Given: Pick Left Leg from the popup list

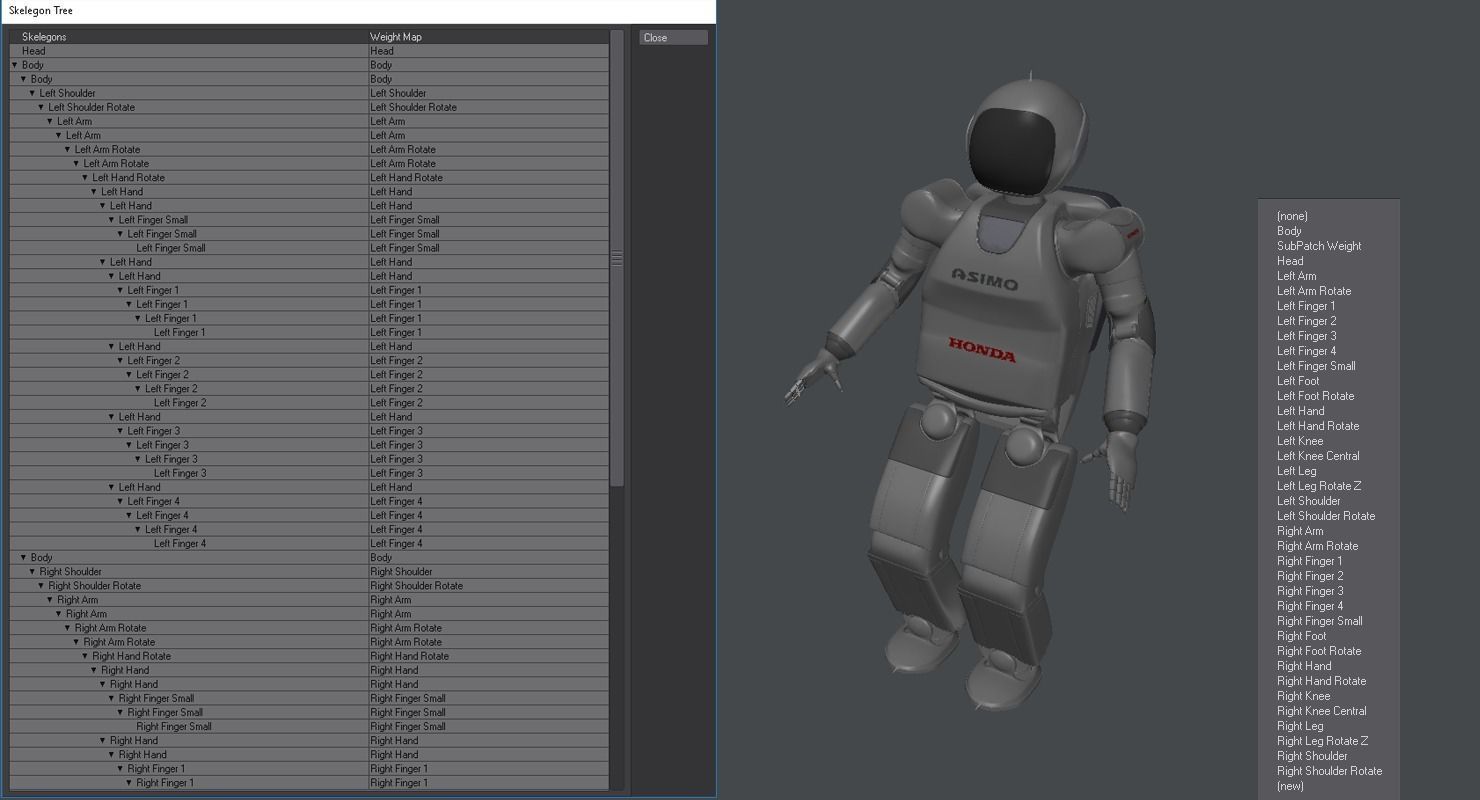Looking at the screenshot, I should (1296, 471).
